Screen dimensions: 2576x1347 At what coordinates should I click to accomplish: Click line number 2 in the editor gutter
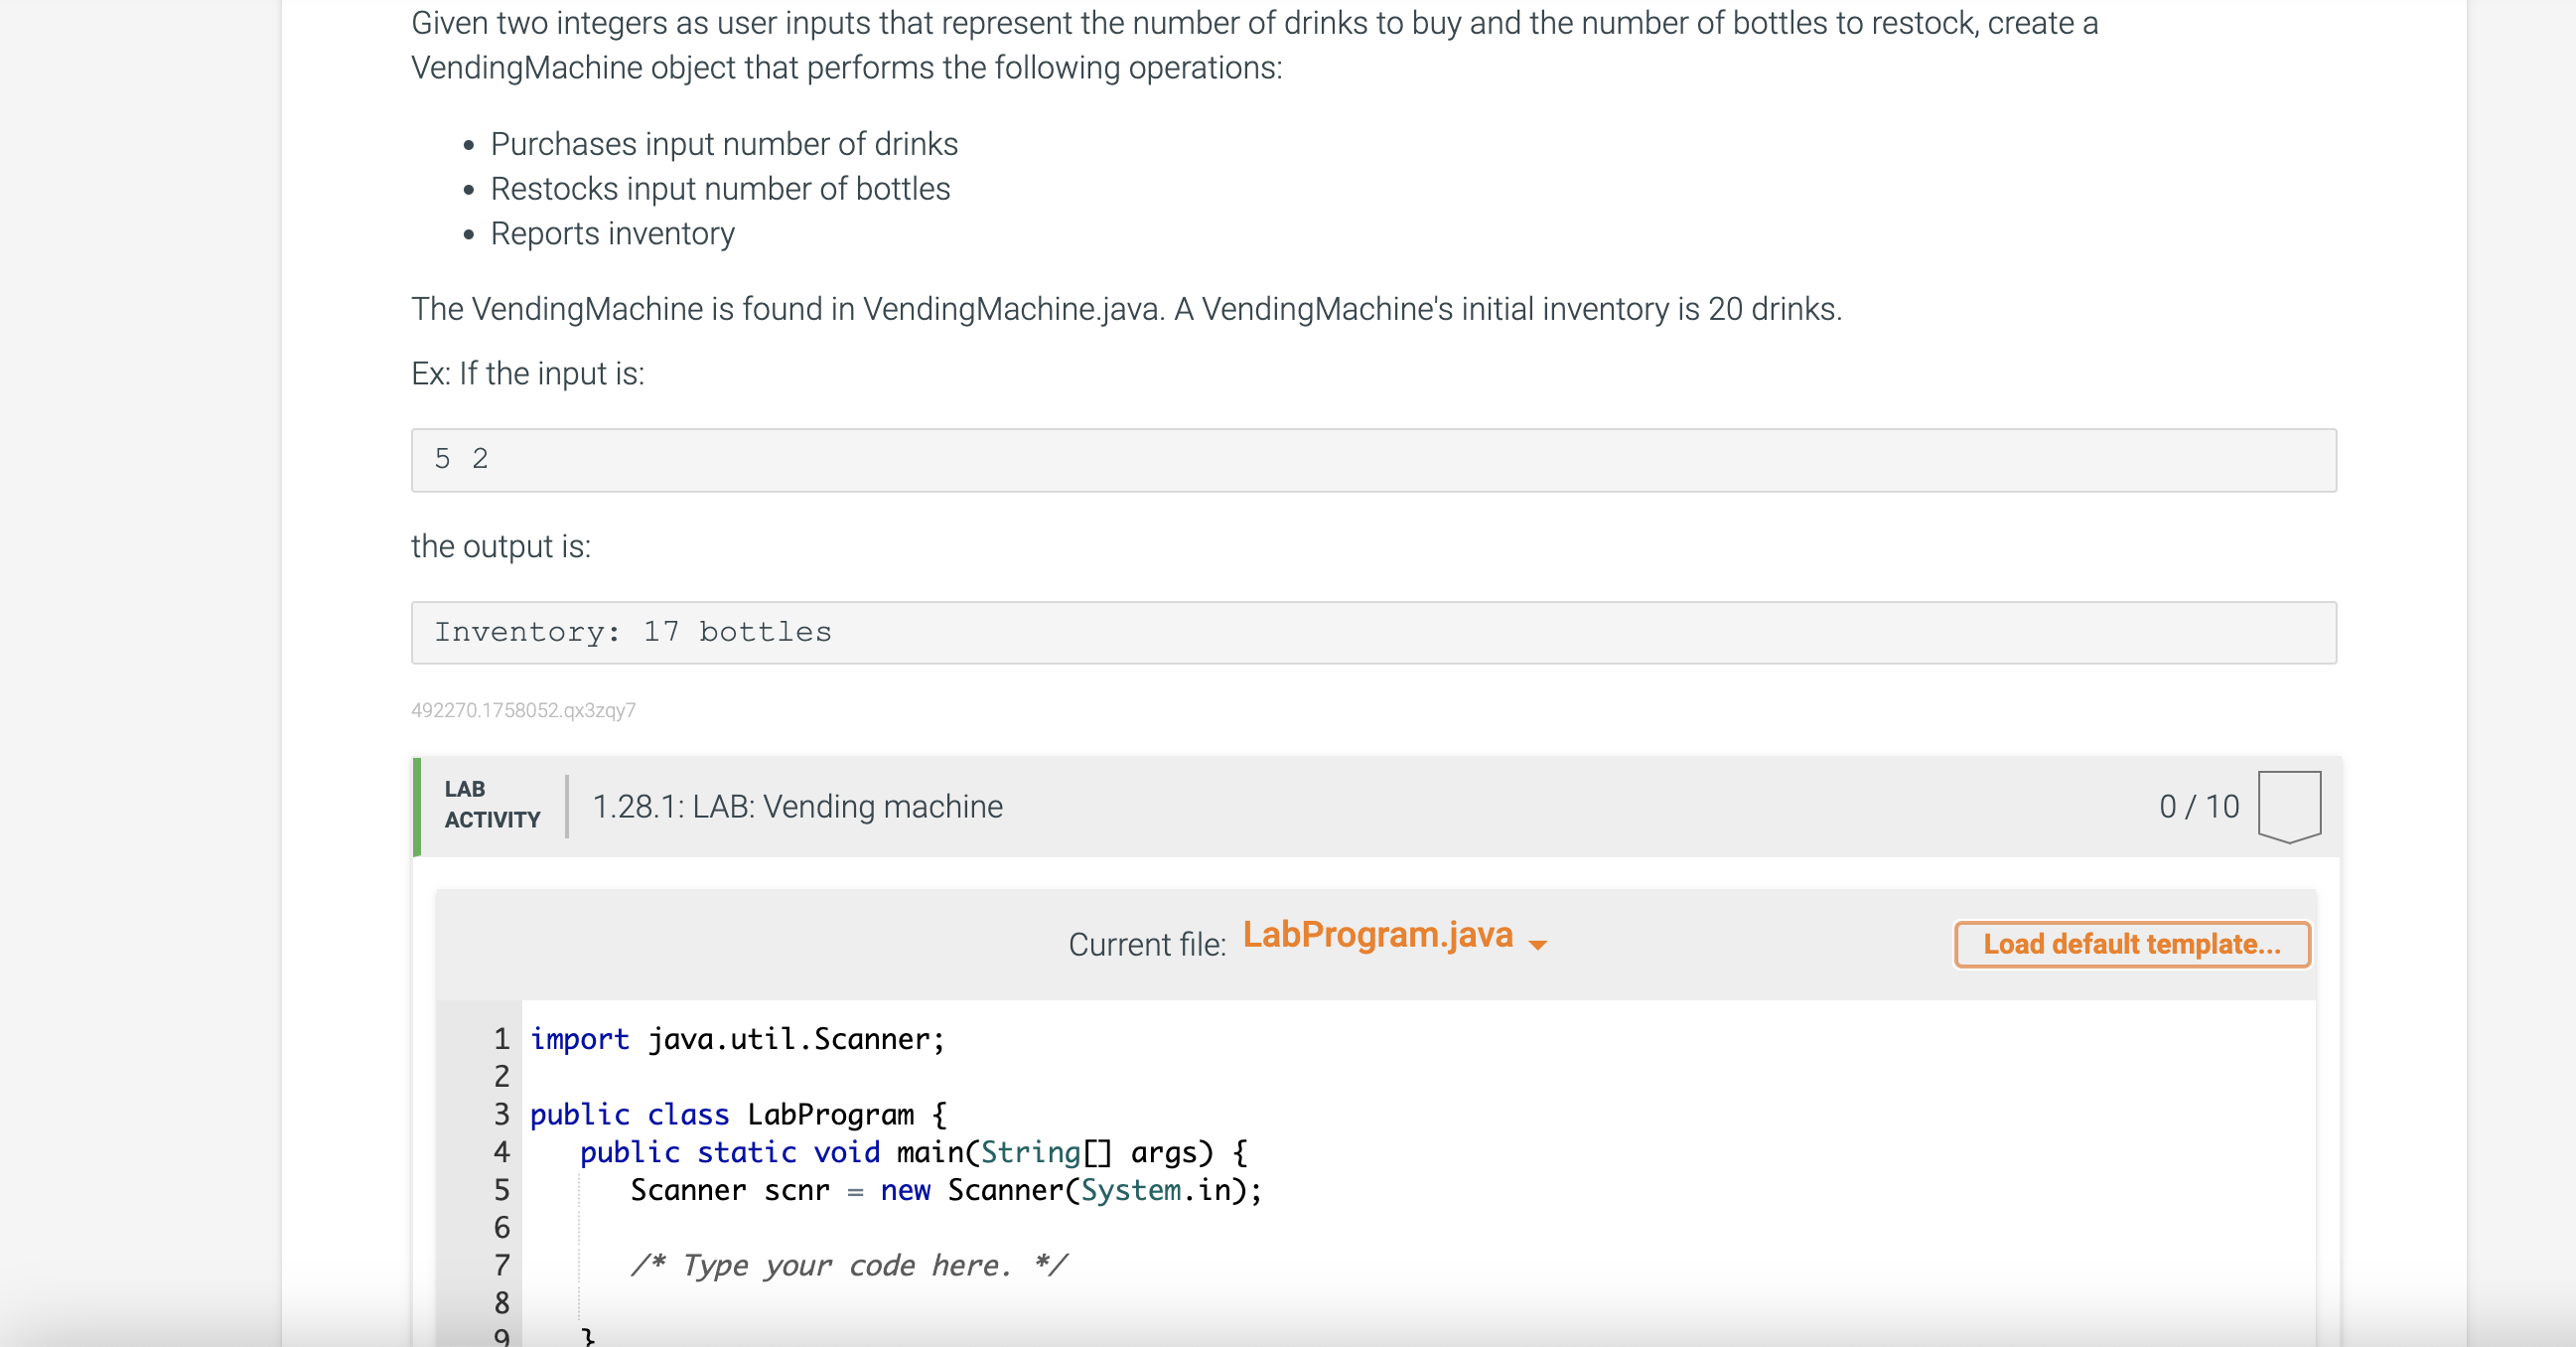coord(501,1076)
